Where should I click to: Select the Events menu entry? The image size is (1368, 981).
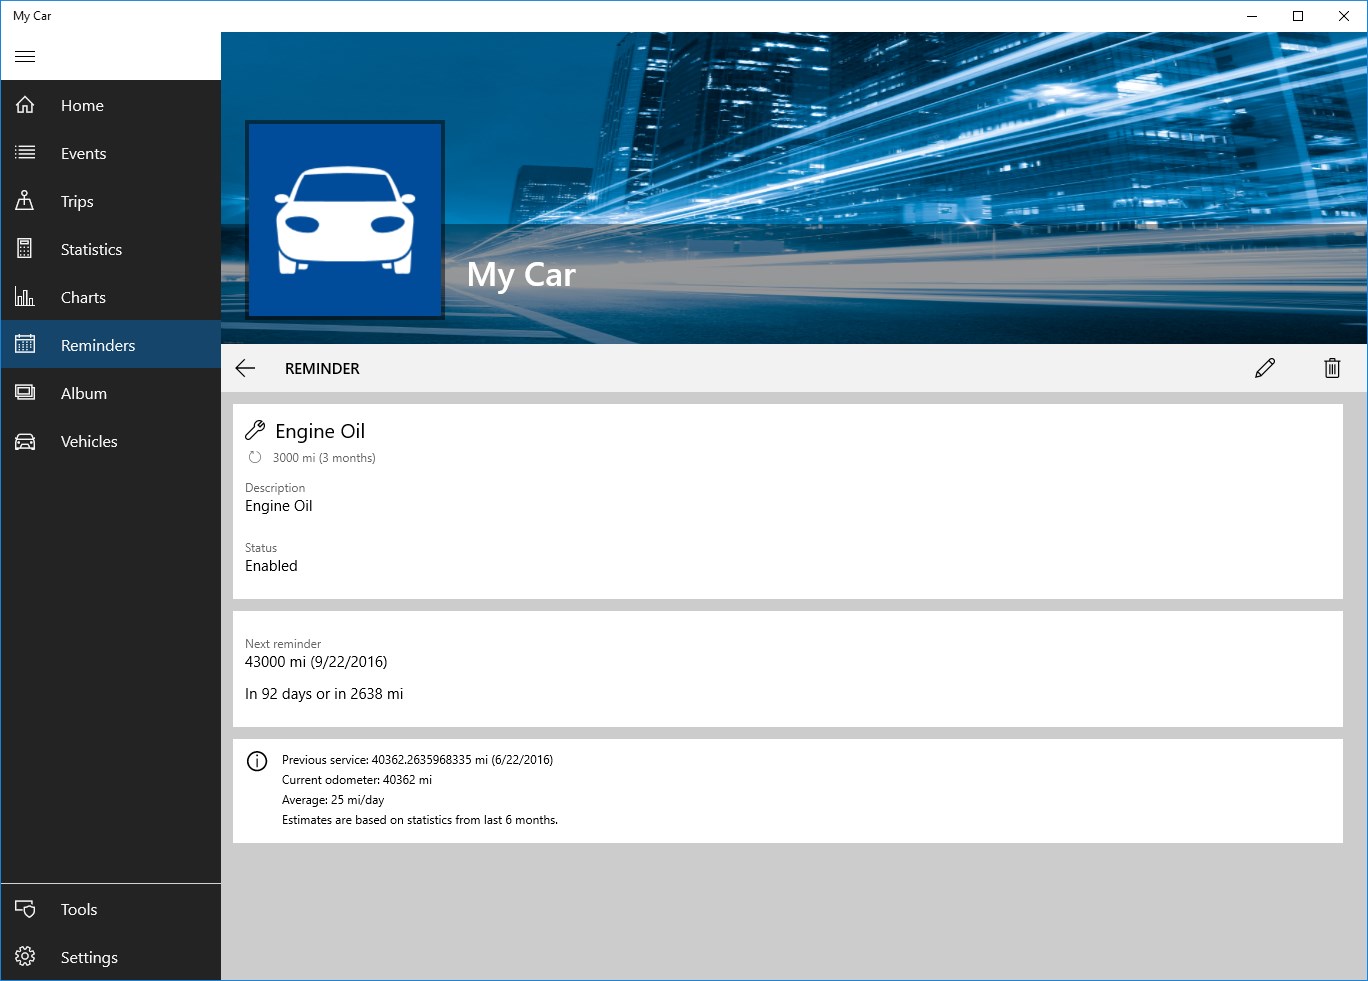click(84, 152)
